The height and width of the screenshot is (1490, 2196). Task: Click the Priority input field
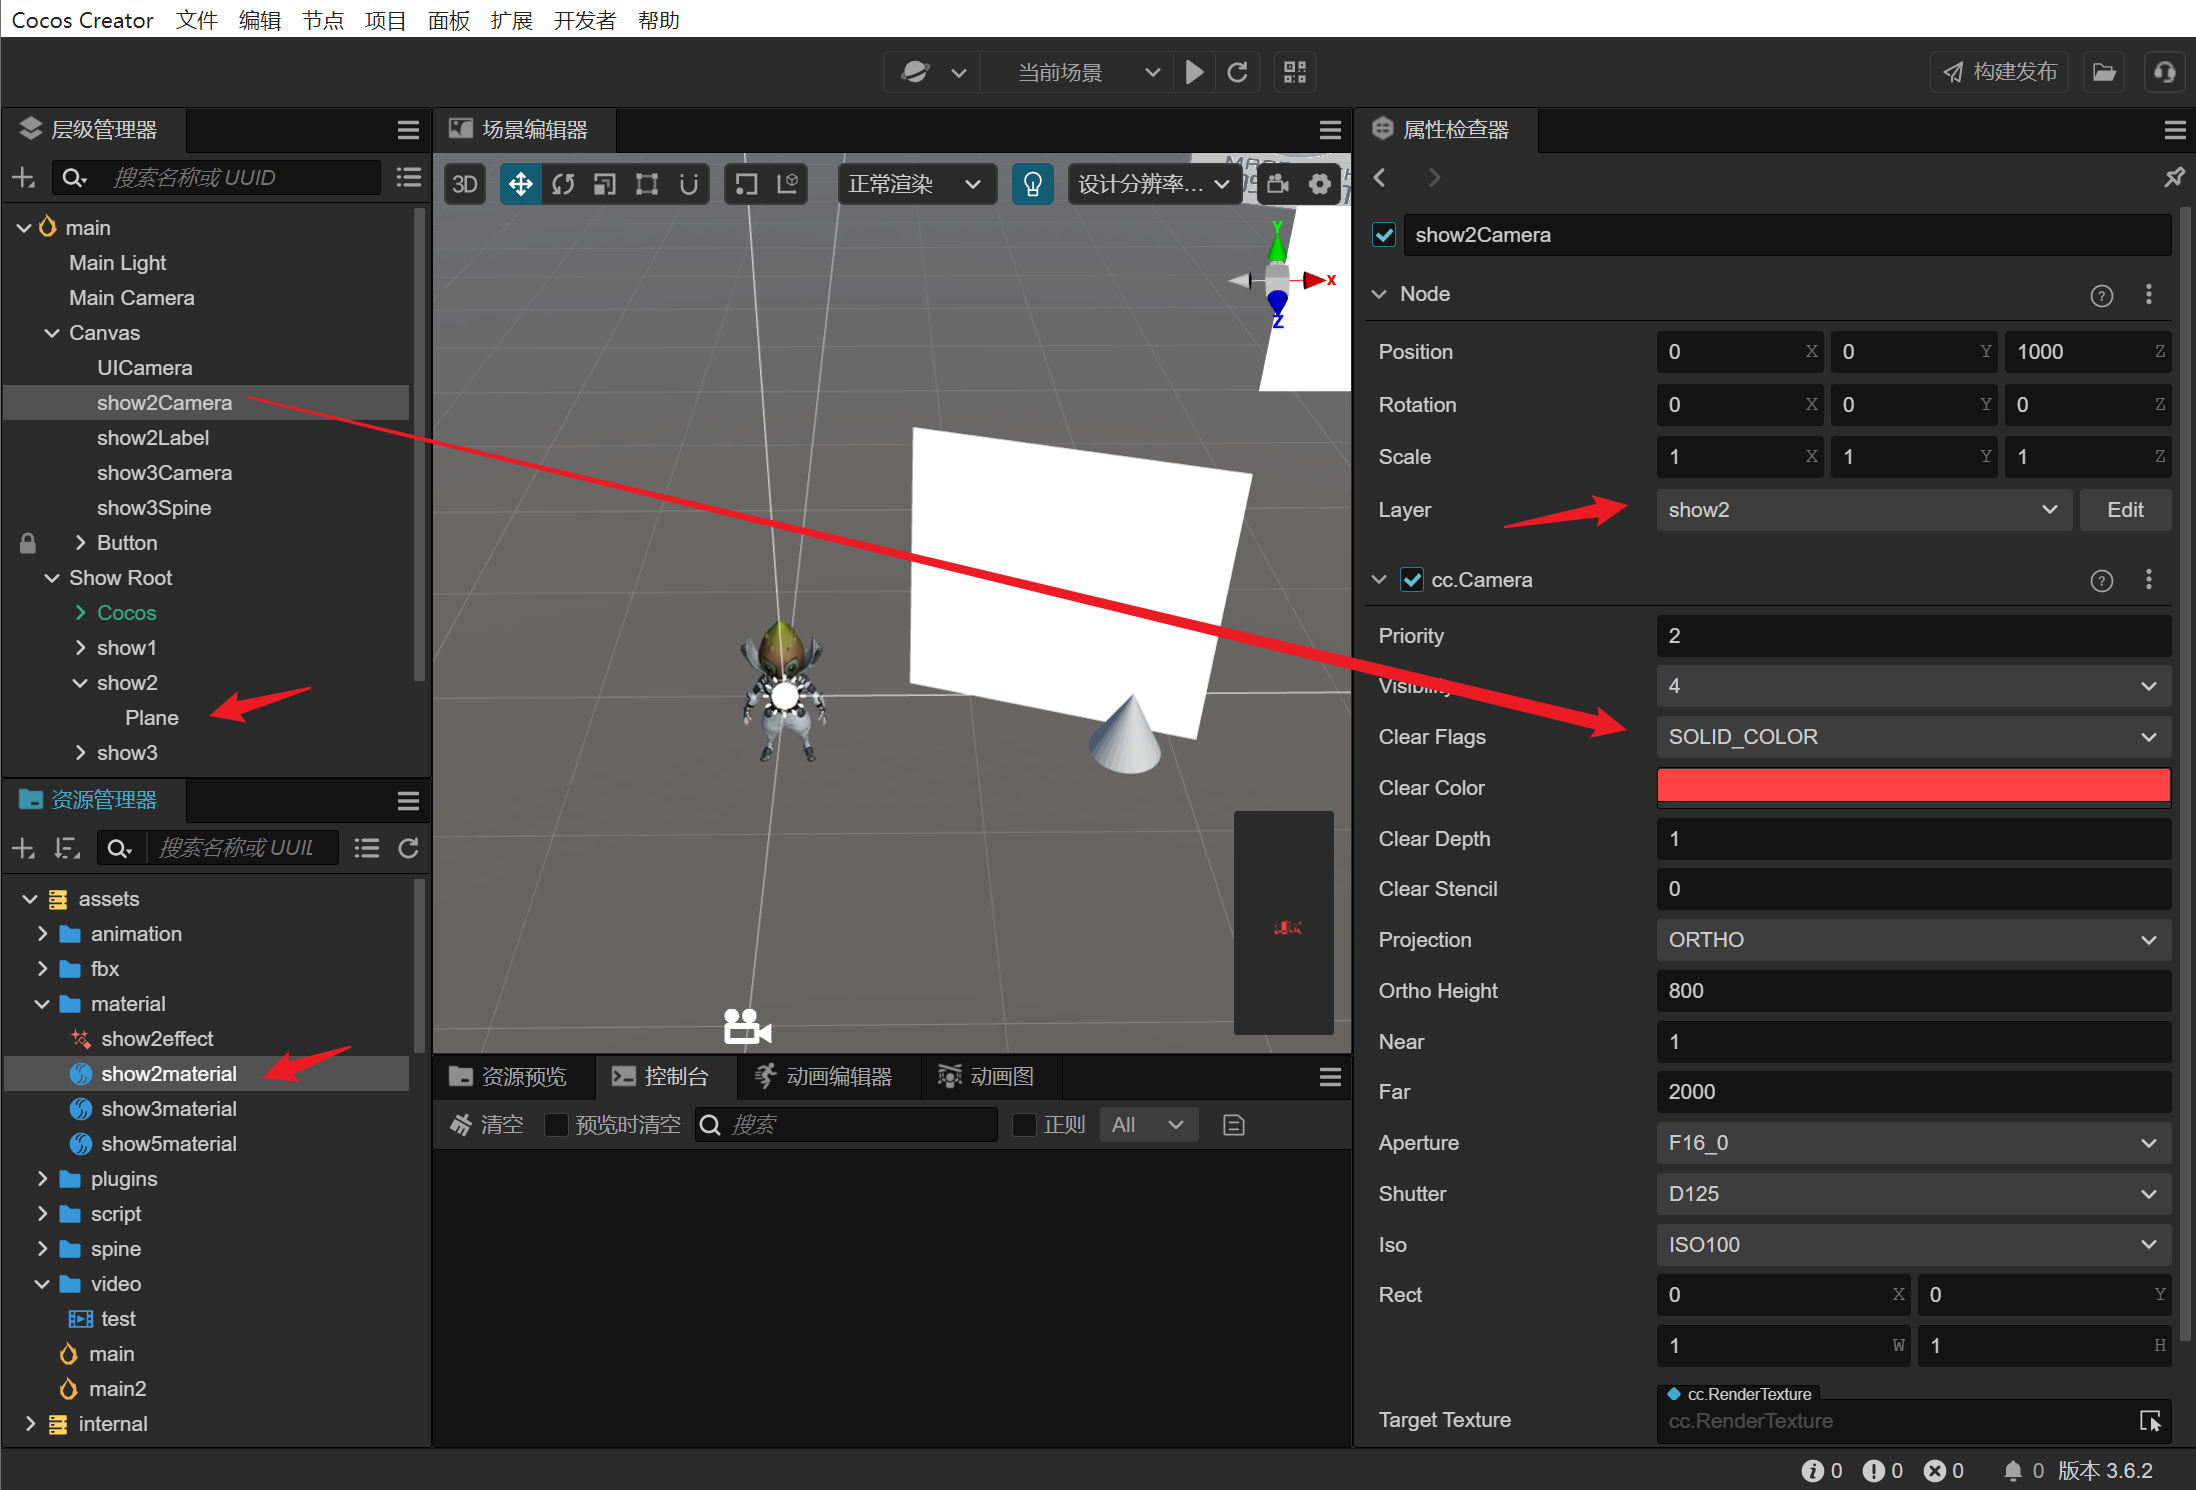click(x=1914, y=636)
